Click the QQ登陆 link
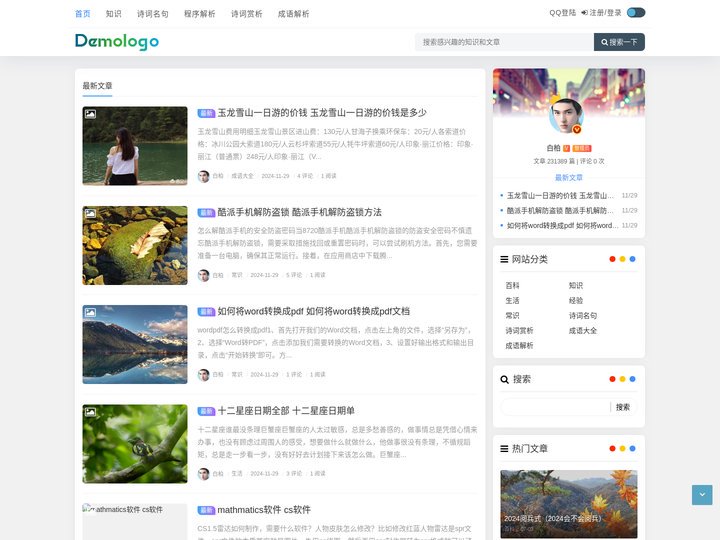 562,13
